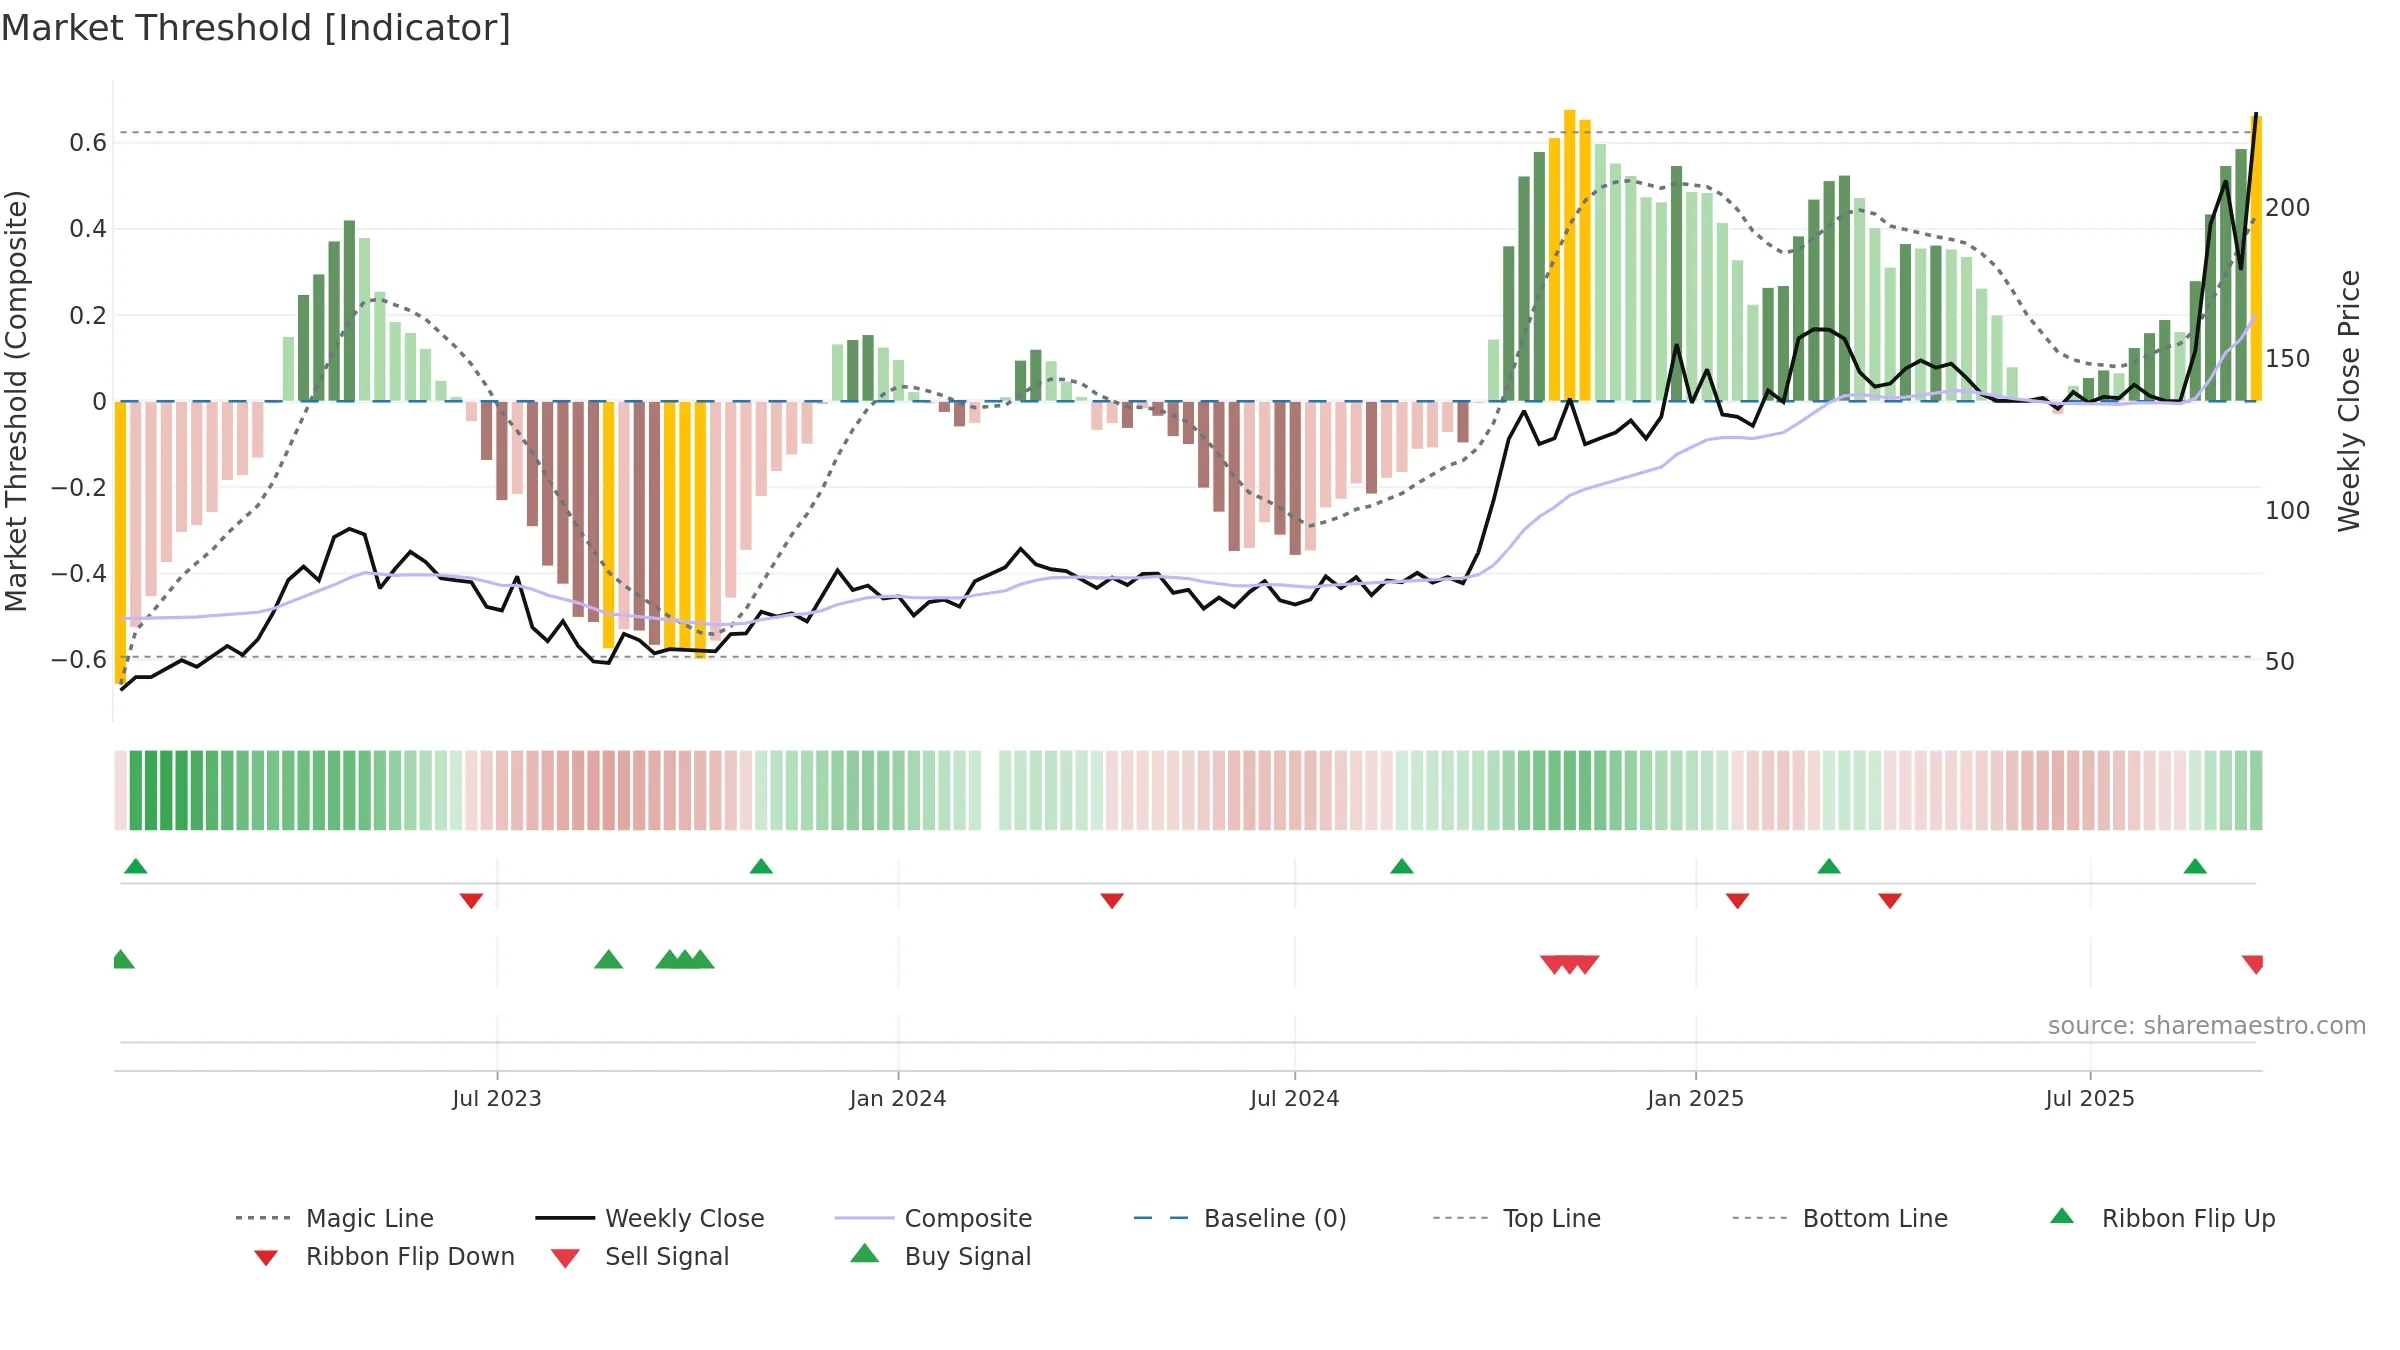Click the first buy signal at chart's left edge
Image resolution: width=2400 pixels, height=1350 pixels.
click(123, 959)
